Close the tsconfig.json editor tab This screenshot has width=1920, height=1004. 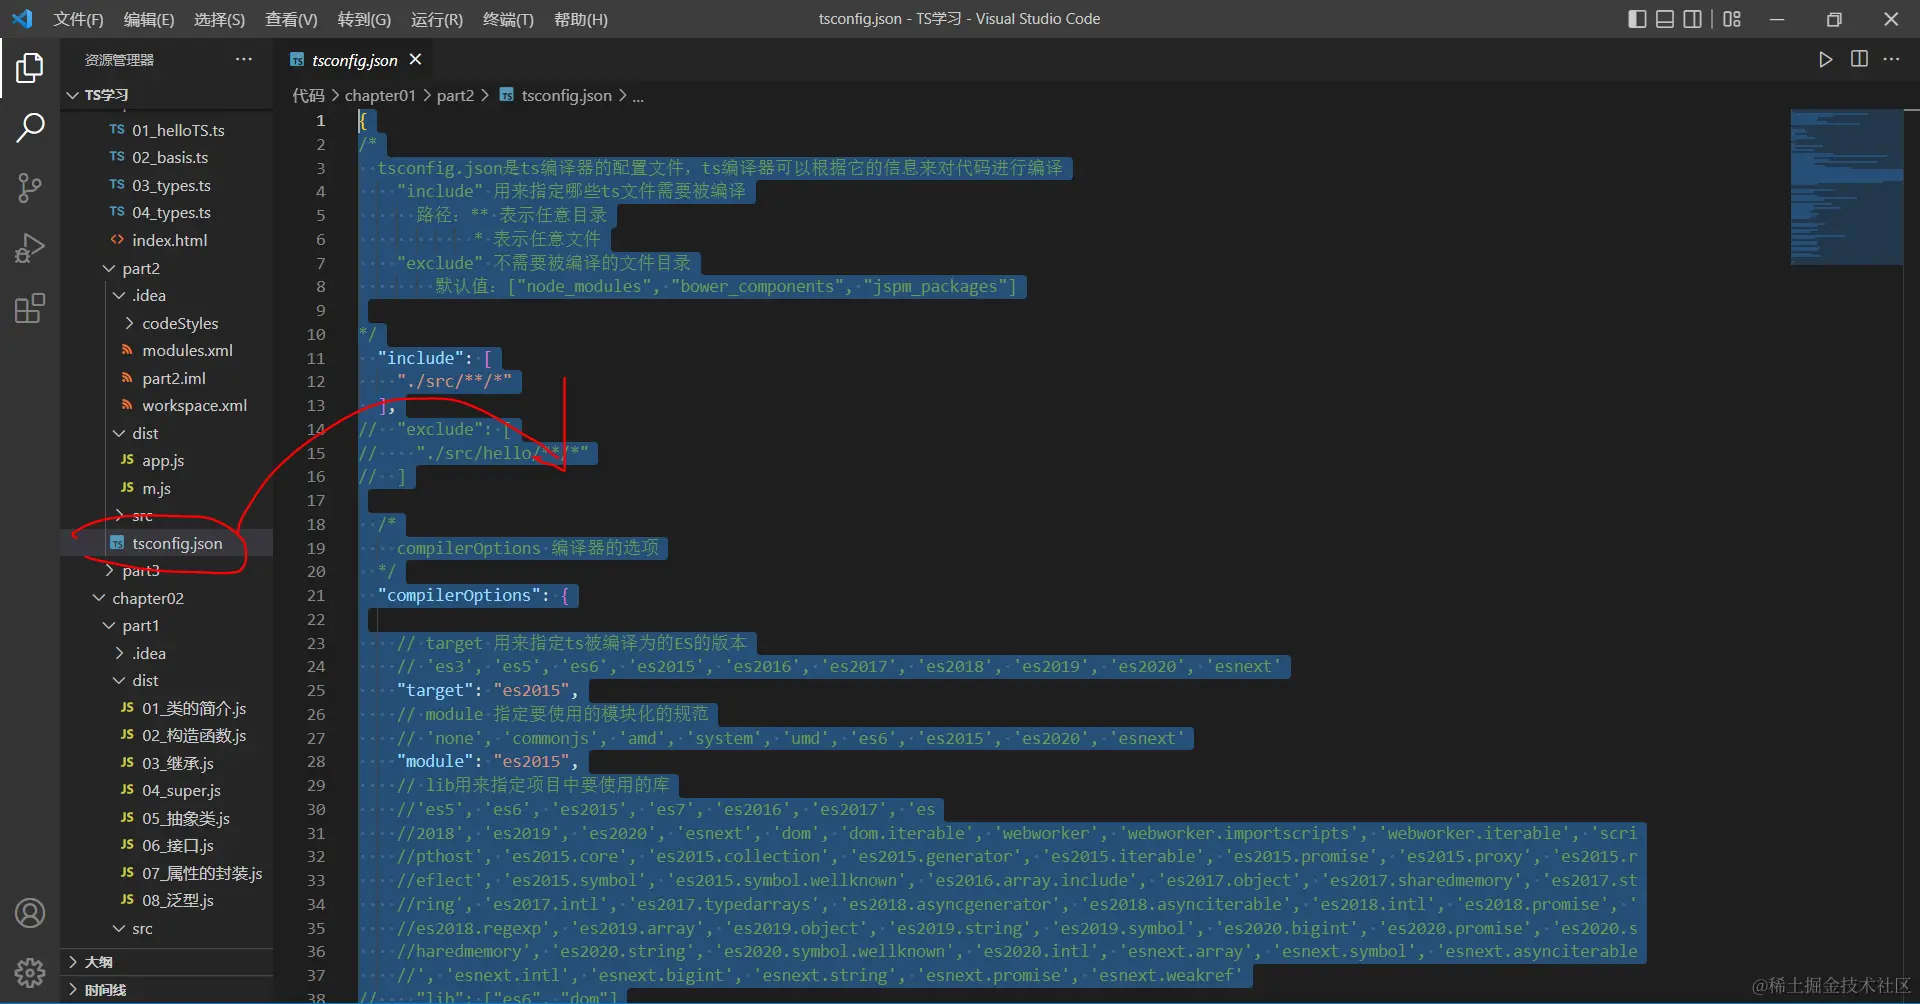[x=415, y=60]
